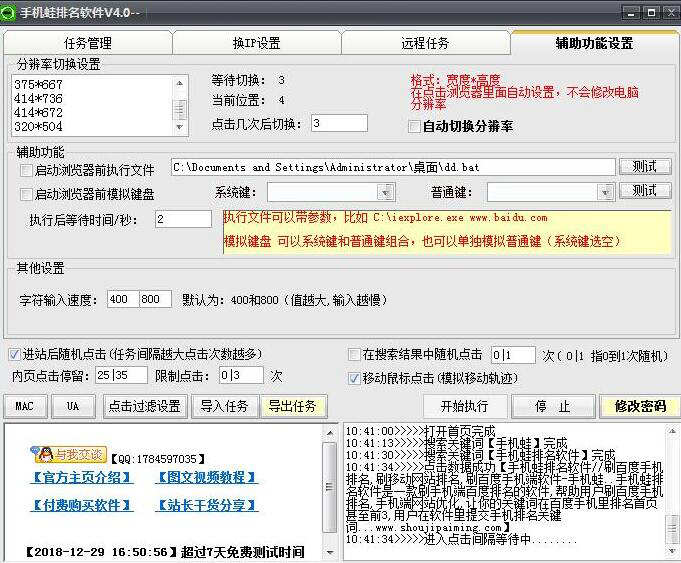Screen dimensions: 681x563
Task: Maximize the window using title bar button
Action: pos(650,12)
